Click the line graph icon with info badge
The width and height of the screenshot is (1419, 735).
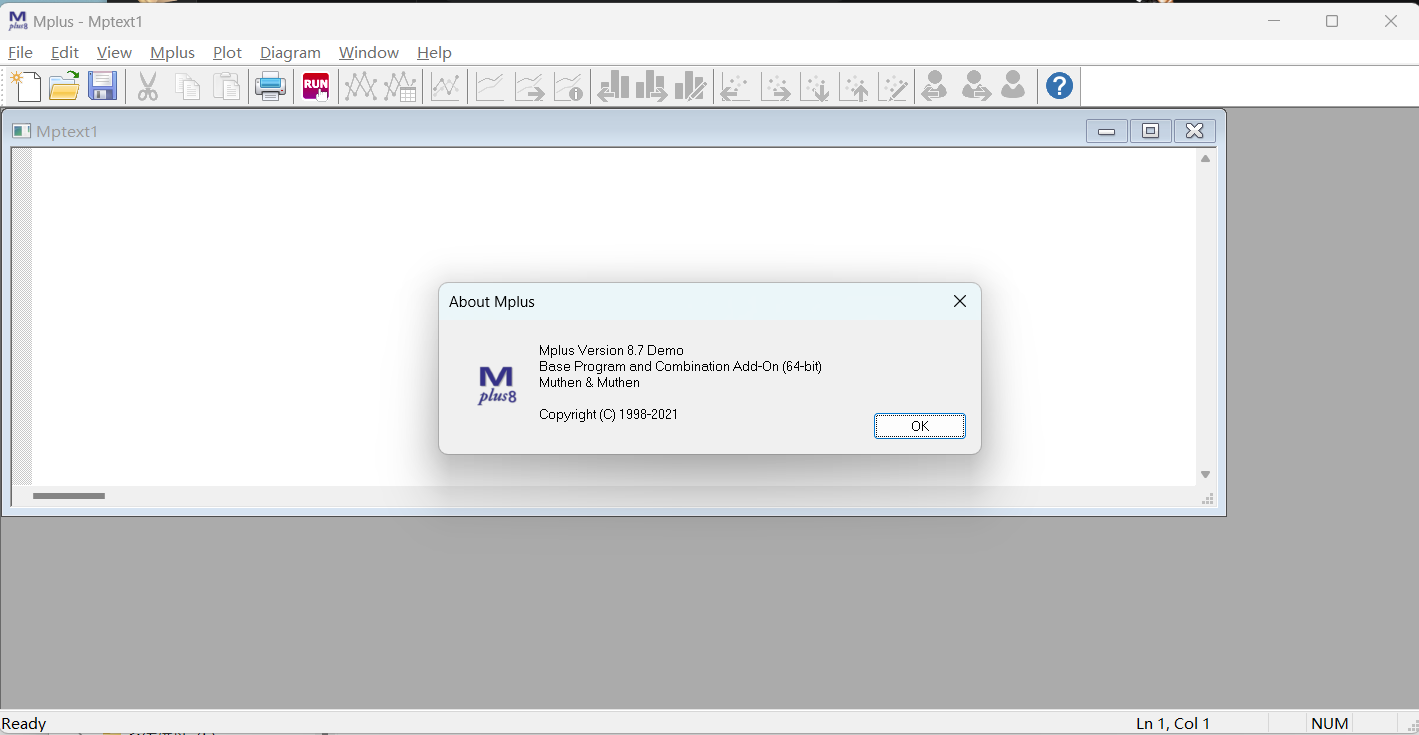click(x=568, y=87)
